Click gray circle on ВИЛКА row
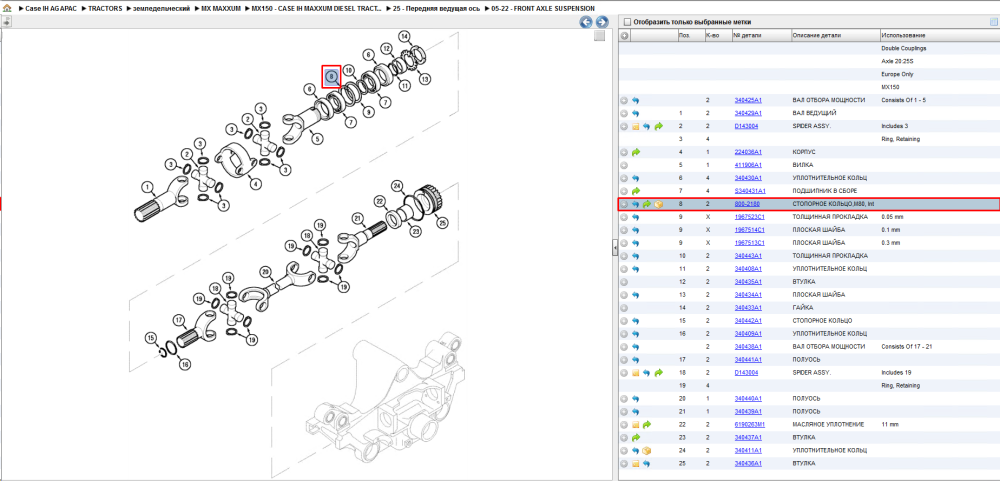 click(x=624, y=165)
